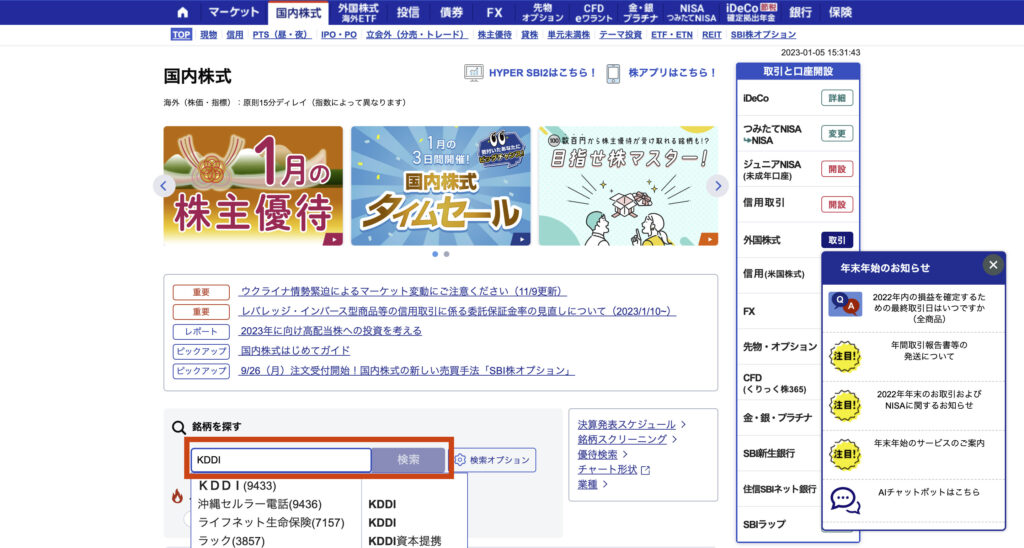Select the 国内株式 tab

pos(298,13)
